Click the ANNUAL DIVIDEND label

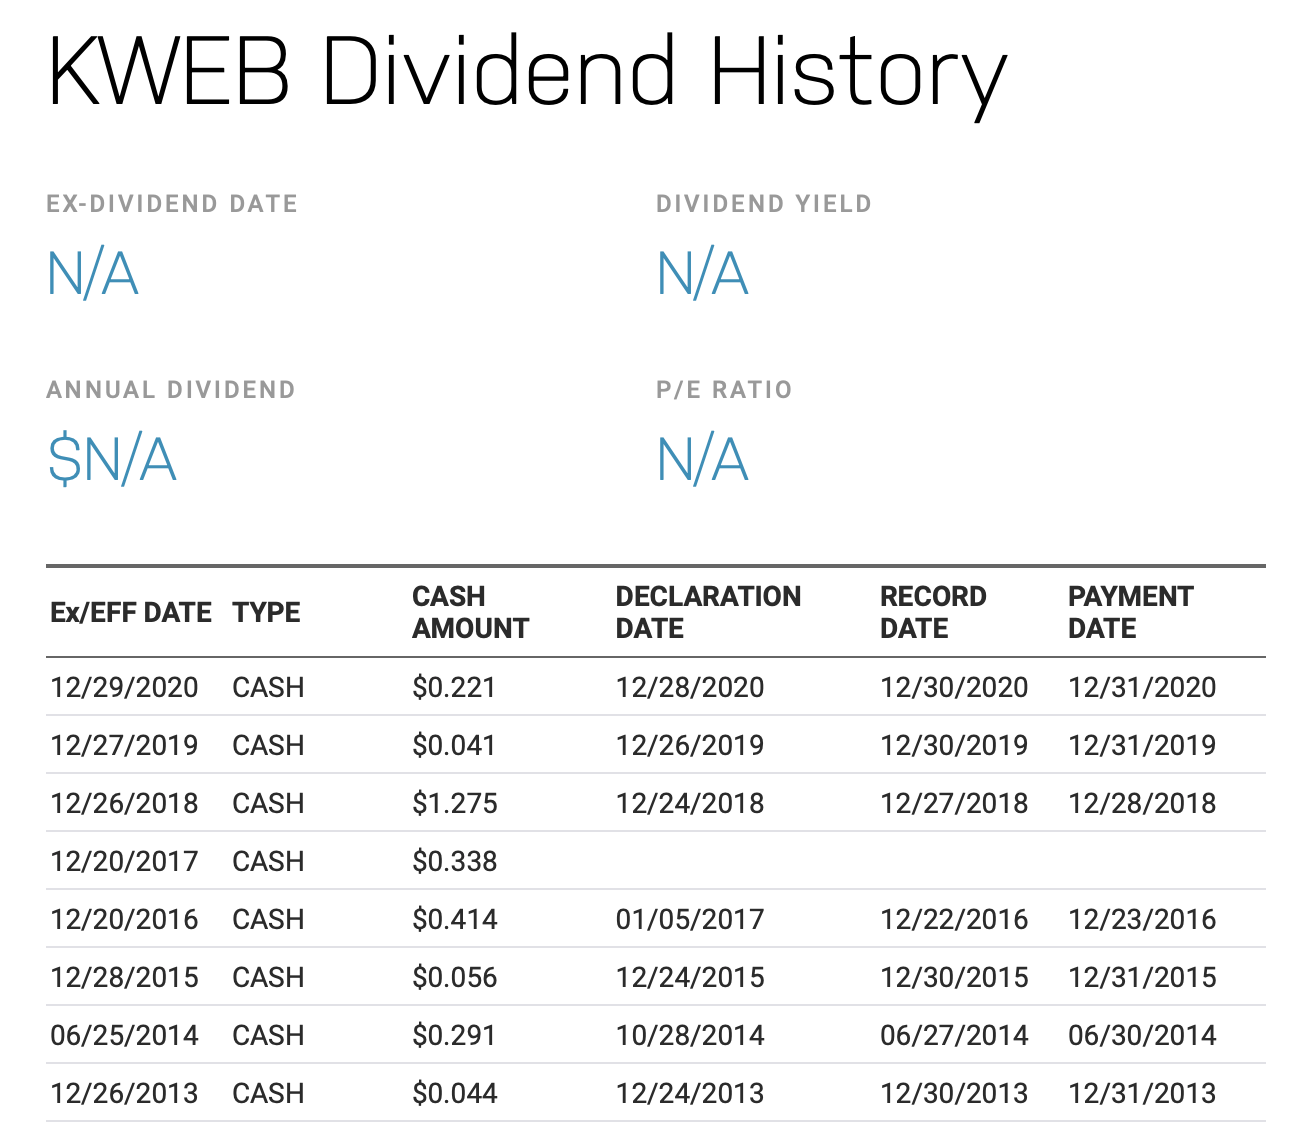171,390
